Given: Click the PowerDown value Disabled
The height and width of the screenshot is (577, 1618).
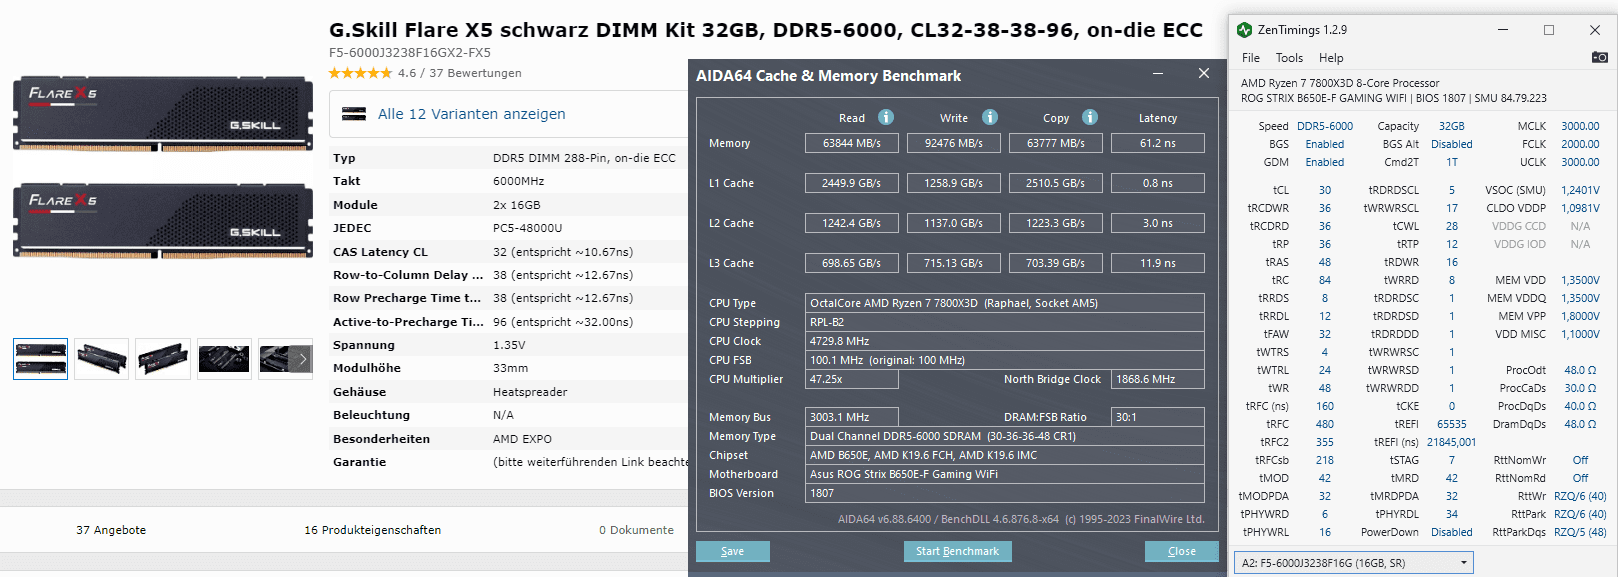Looking at the screenshot, I should 1452,532.
